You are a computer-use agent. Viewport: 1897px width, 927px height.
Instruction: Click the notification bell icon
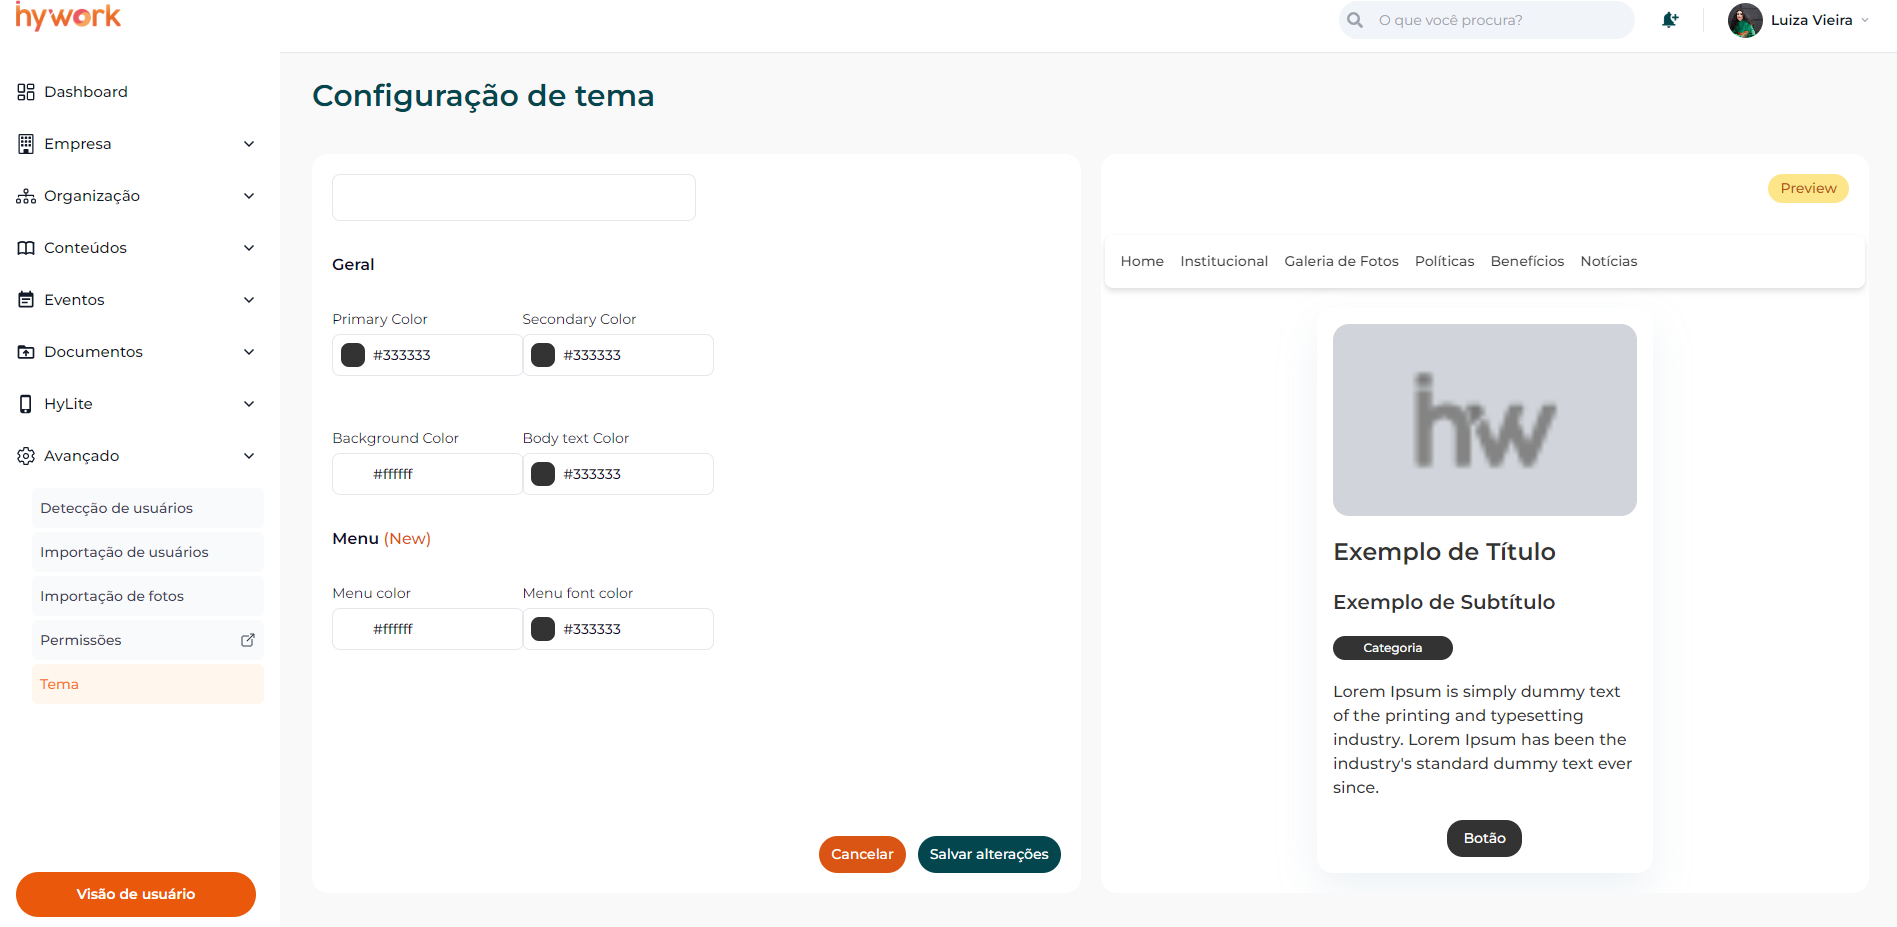1669,20
